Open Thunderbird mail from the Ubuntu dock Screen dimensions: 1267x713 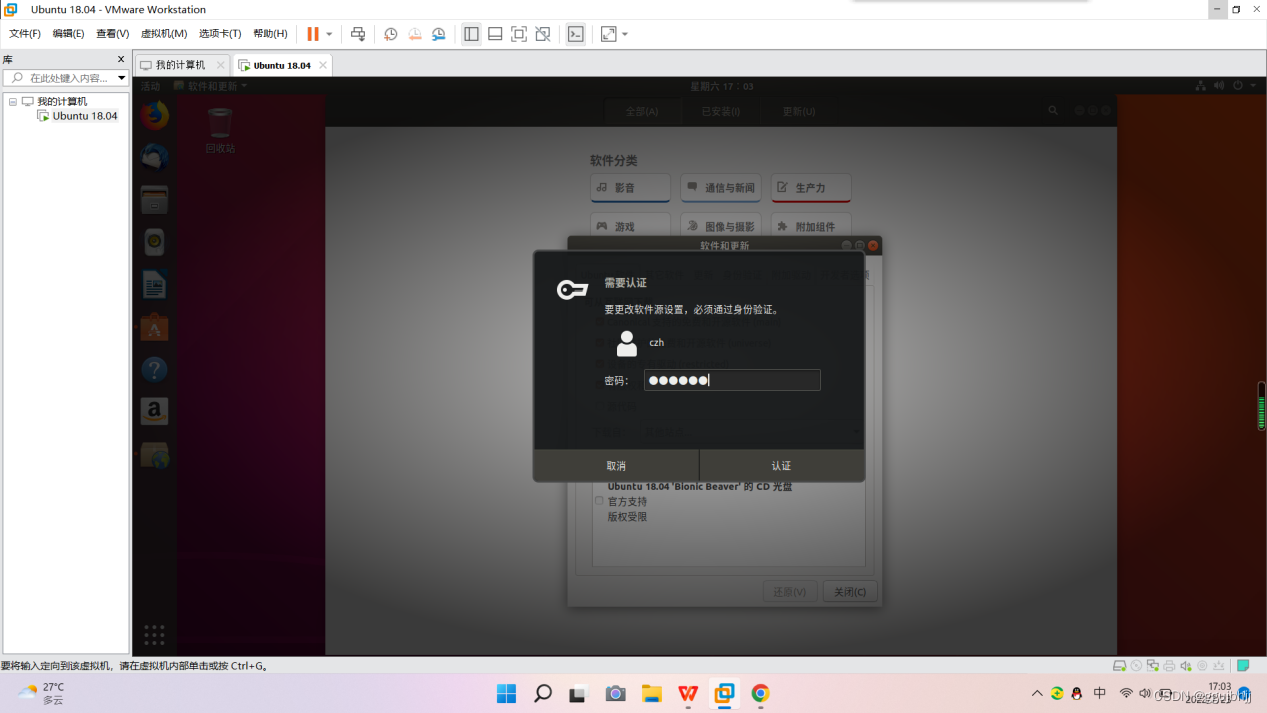click(154, 158)
